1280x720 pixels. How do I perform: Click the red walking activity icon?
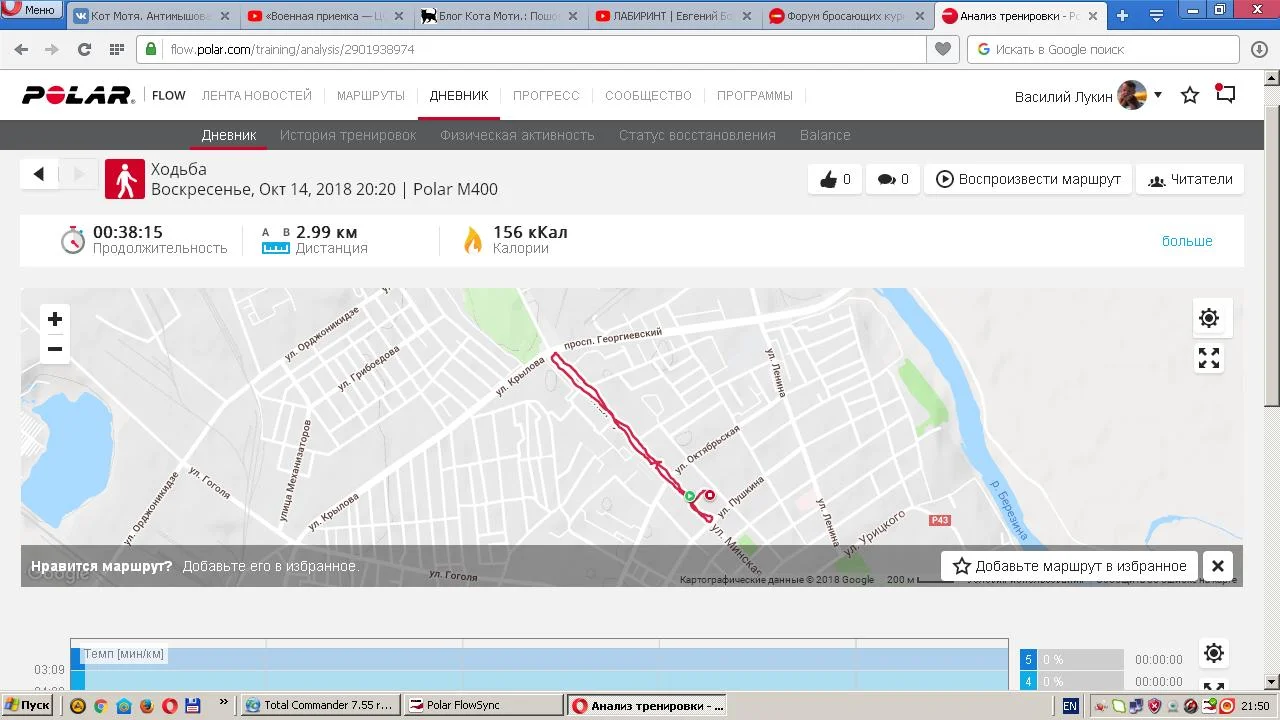point(125,179)
